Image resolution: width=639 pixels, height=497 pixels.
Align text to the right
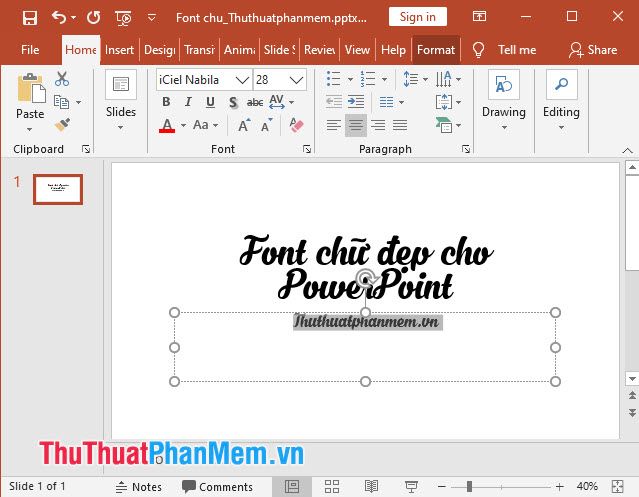(378, 125)
